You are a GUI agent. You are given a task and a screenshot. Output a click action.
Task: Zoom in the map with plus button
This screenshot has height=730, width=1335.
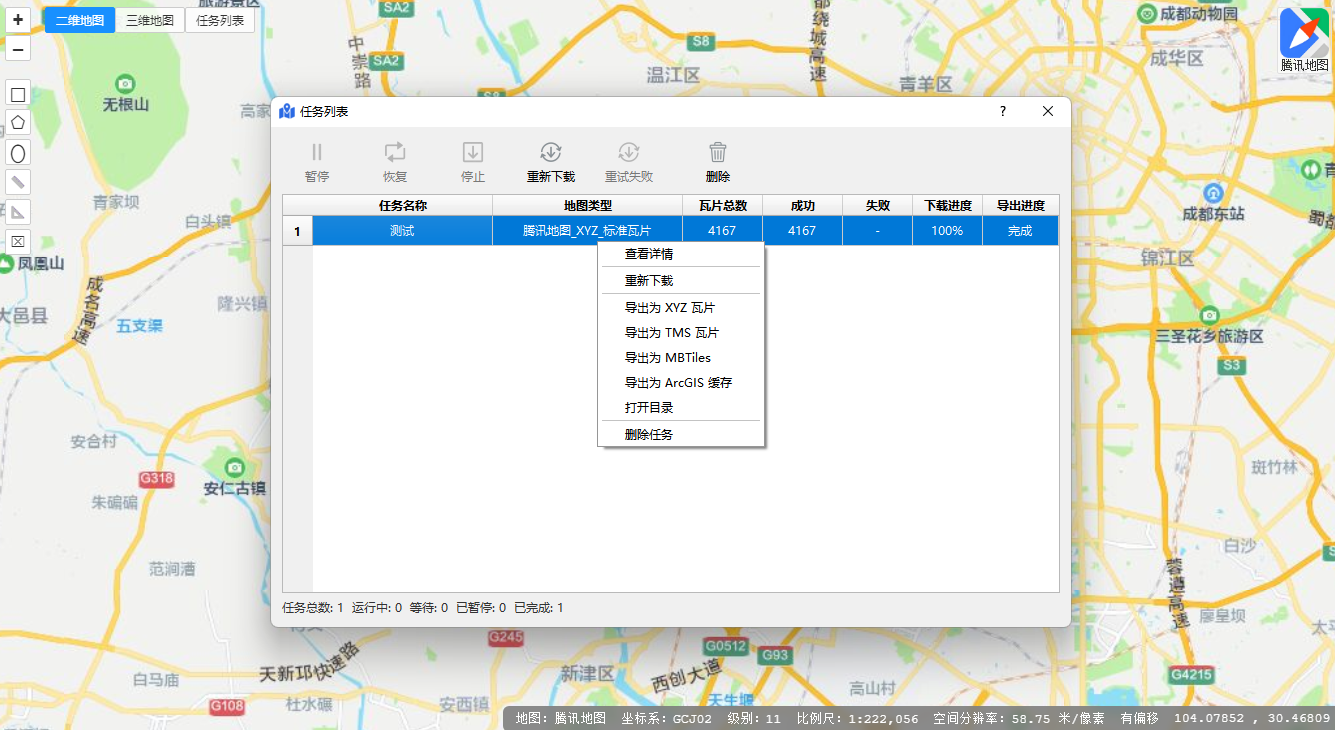point(18,19)
